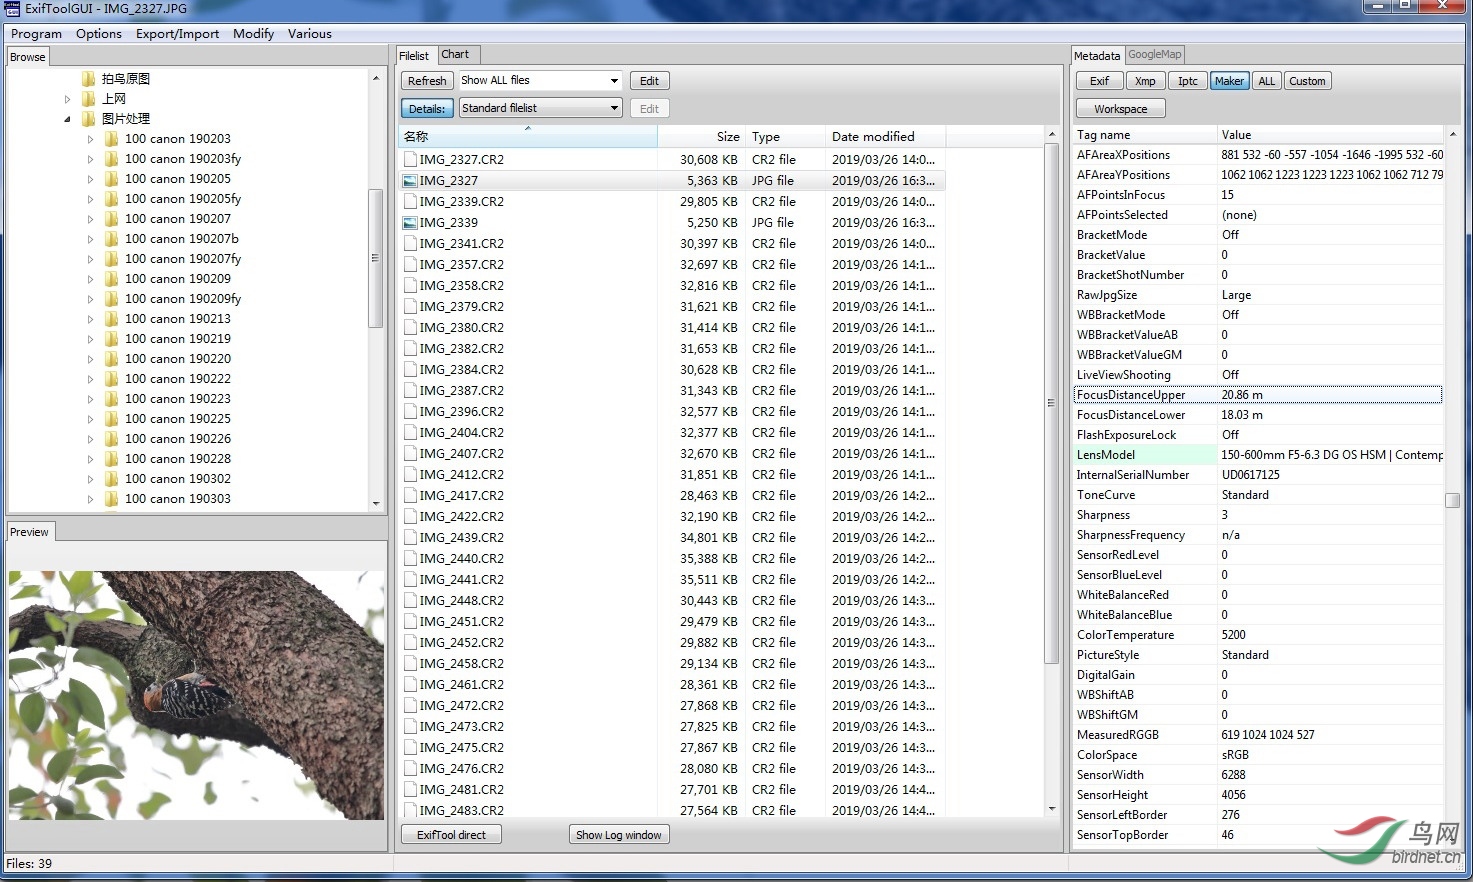
Task: Click the image icon beside IMG_2339 JPG
Action: coord(410,223)
